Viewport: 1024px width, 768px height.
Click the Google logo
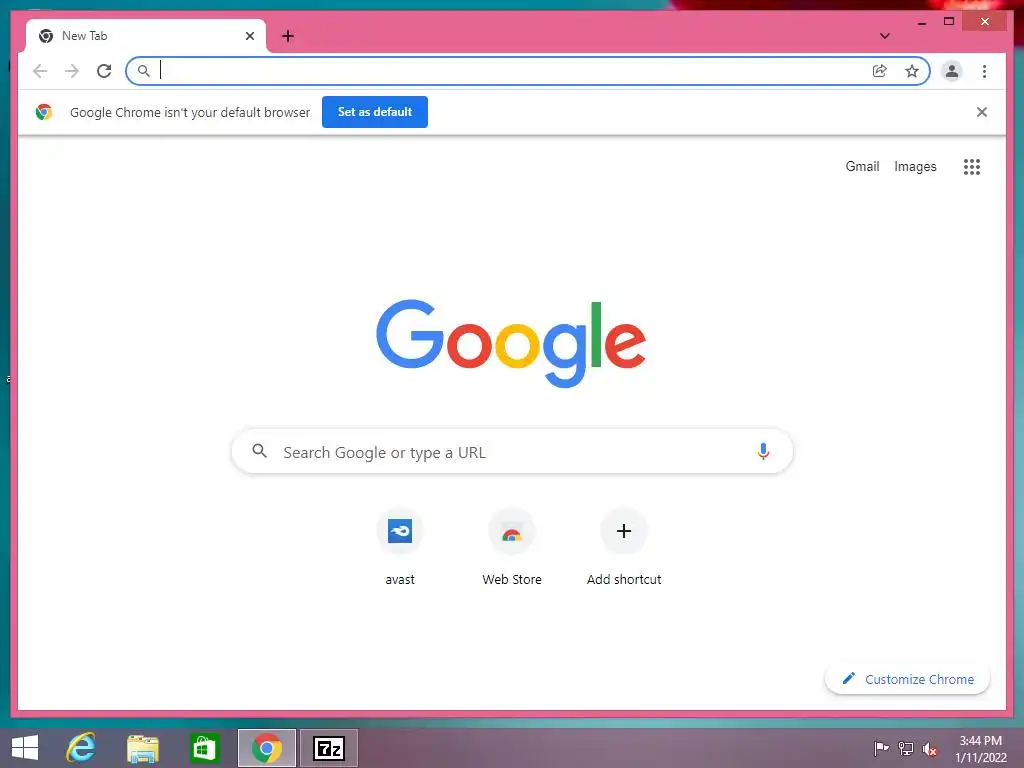pyautogui.click(x=511, y=342)
